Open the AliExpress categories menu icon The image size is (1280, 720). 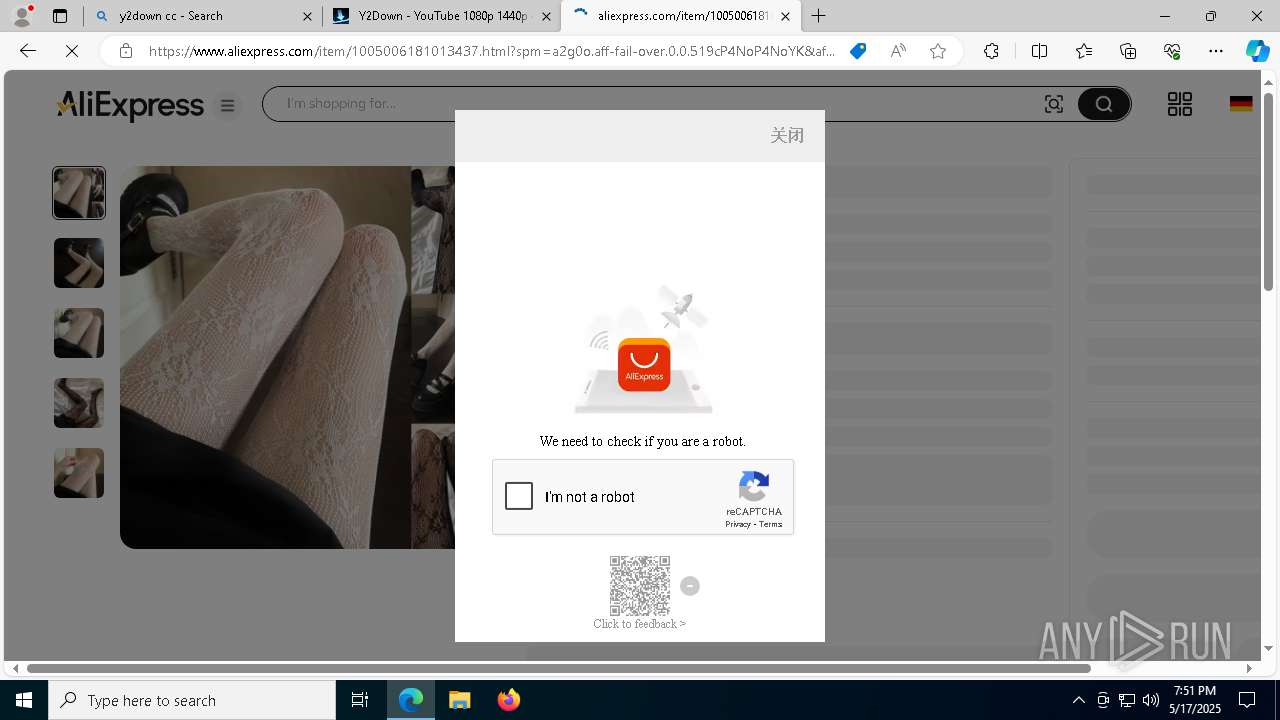click(228, 105)
